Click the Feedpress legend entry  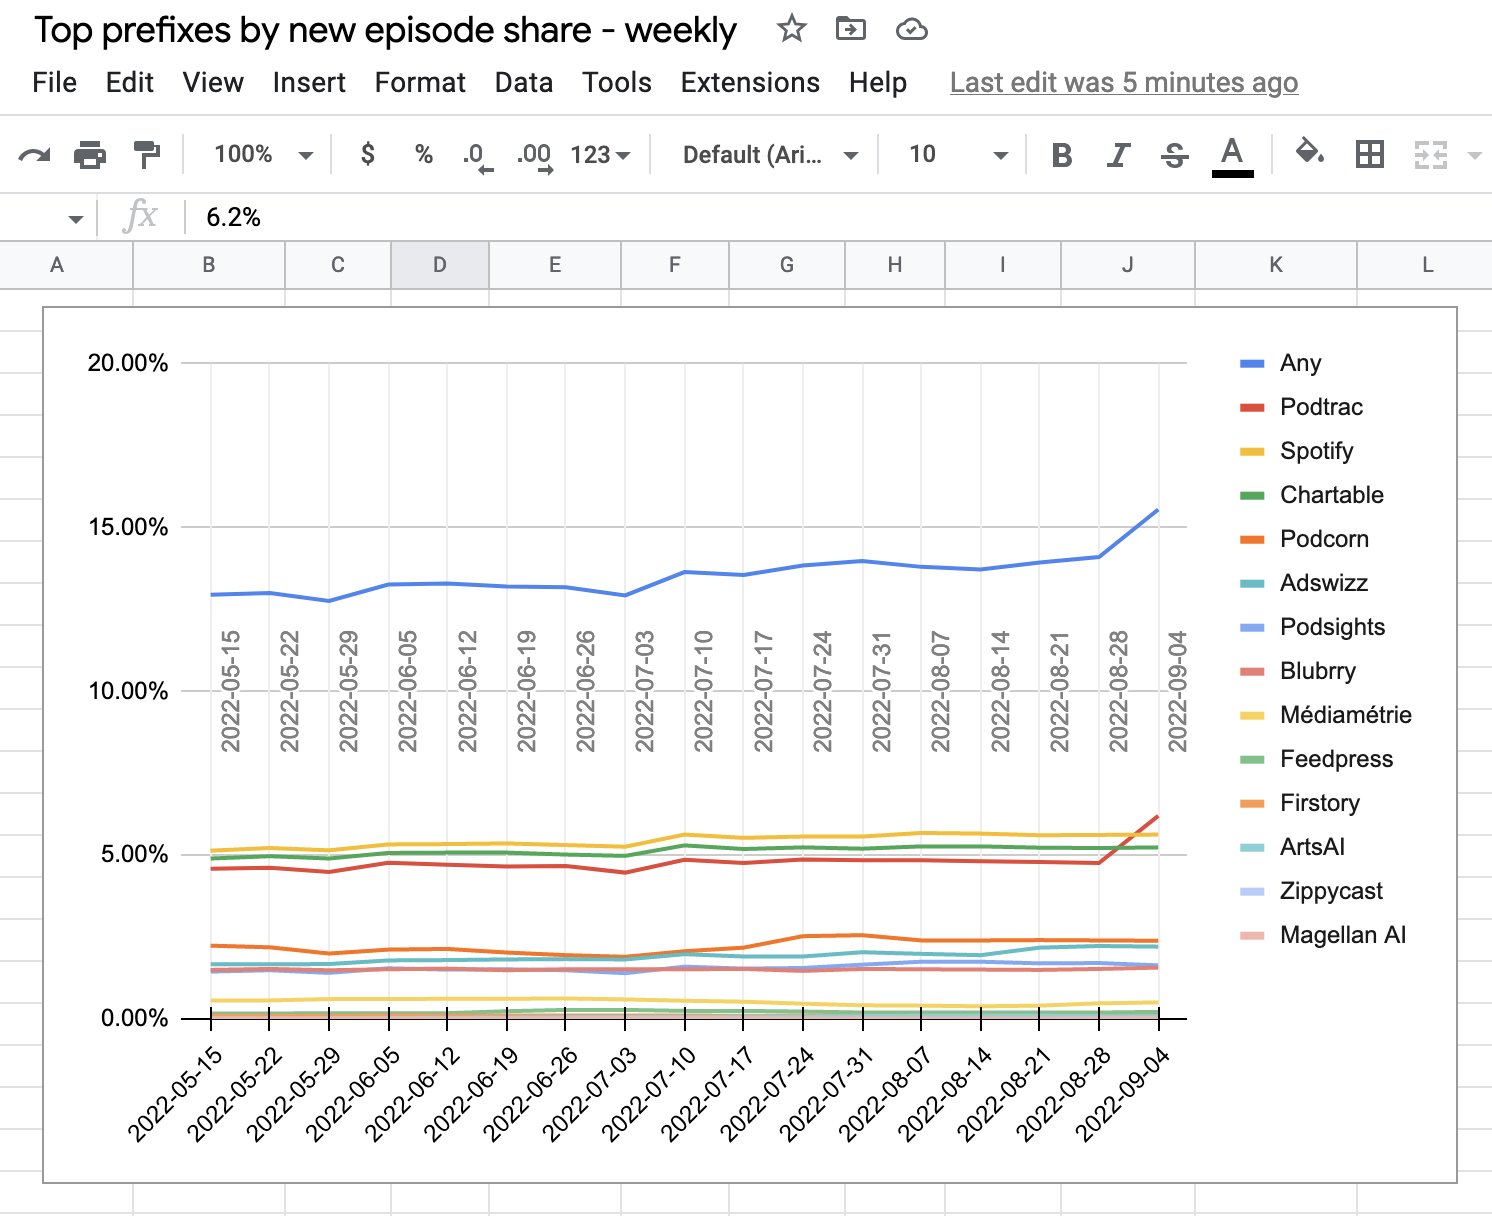[1317, 759]
